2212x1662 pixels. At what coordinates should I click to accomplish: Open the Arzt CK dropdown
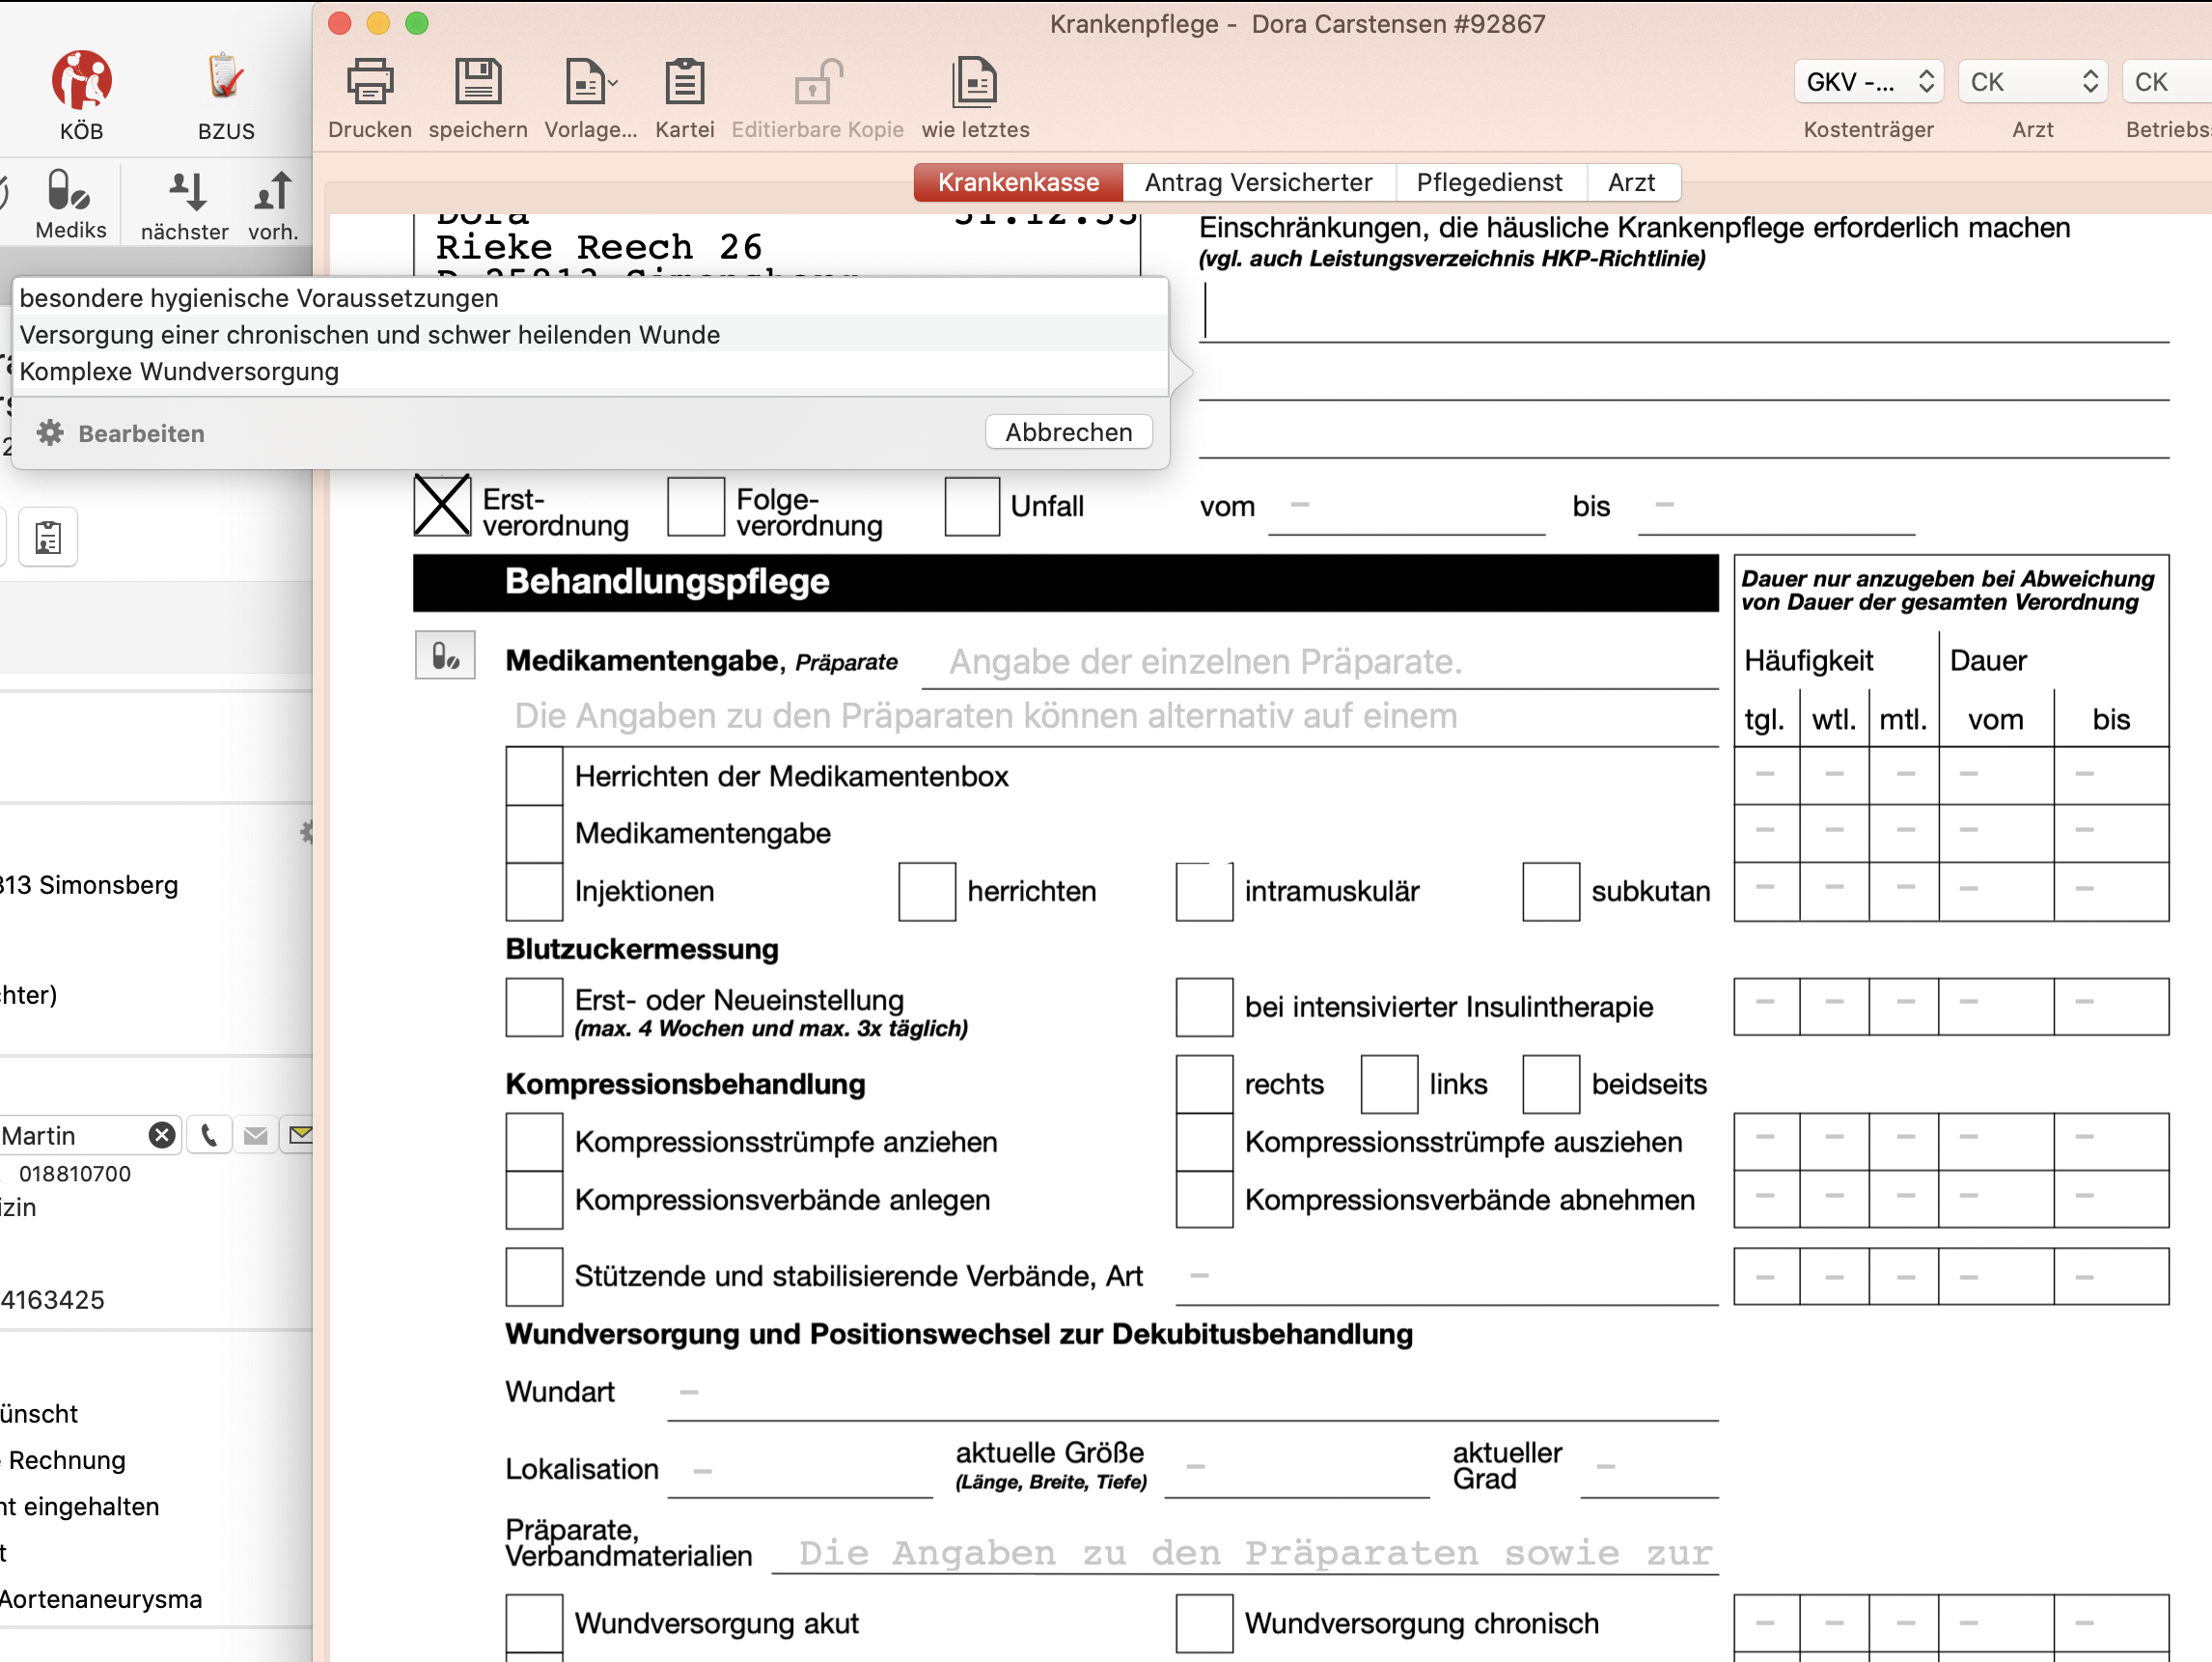pos(2033,82)
